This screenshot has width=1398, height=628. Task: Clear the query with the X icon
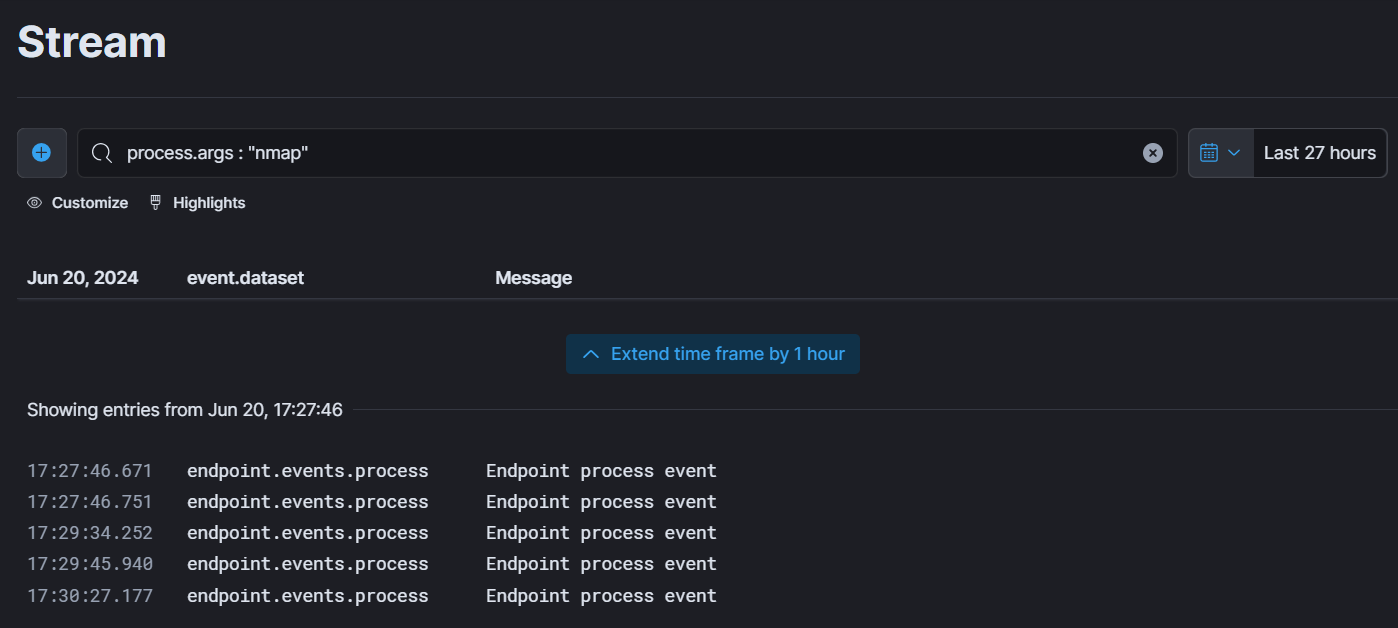coord(1153,153)
